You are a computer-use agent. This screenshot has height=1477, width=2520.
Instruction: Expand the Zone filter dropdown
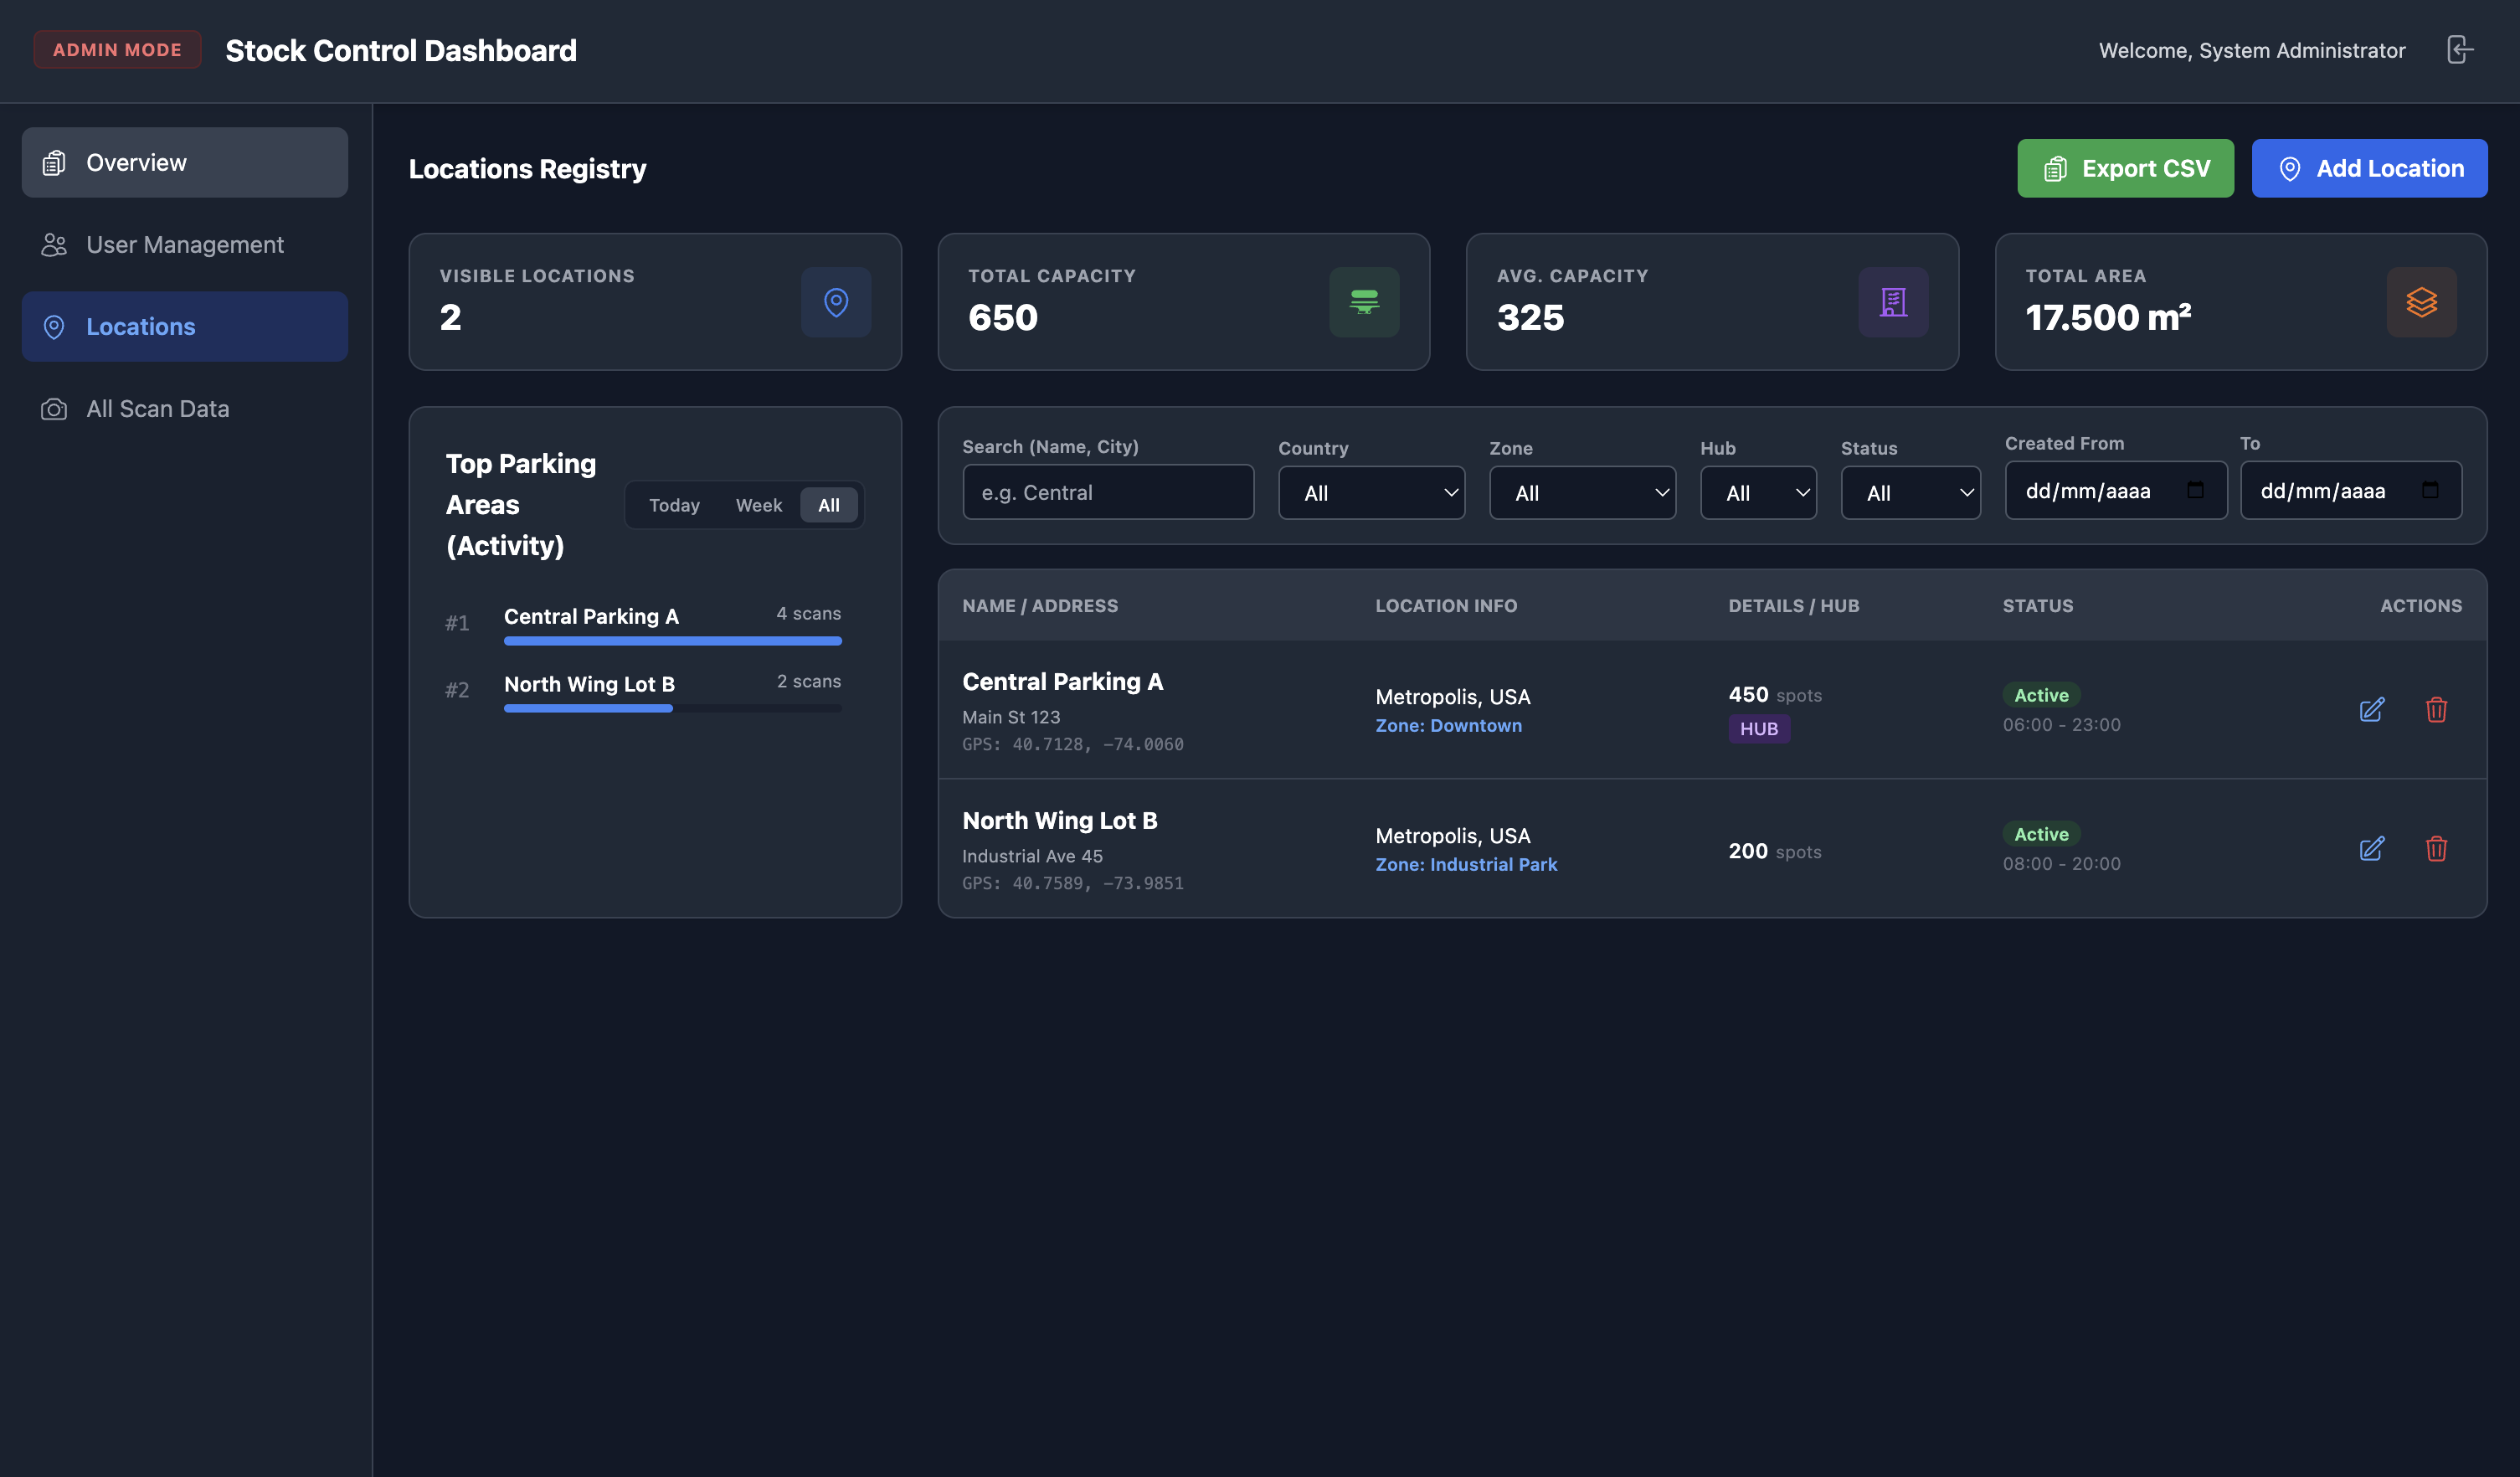click(1582, 493)
